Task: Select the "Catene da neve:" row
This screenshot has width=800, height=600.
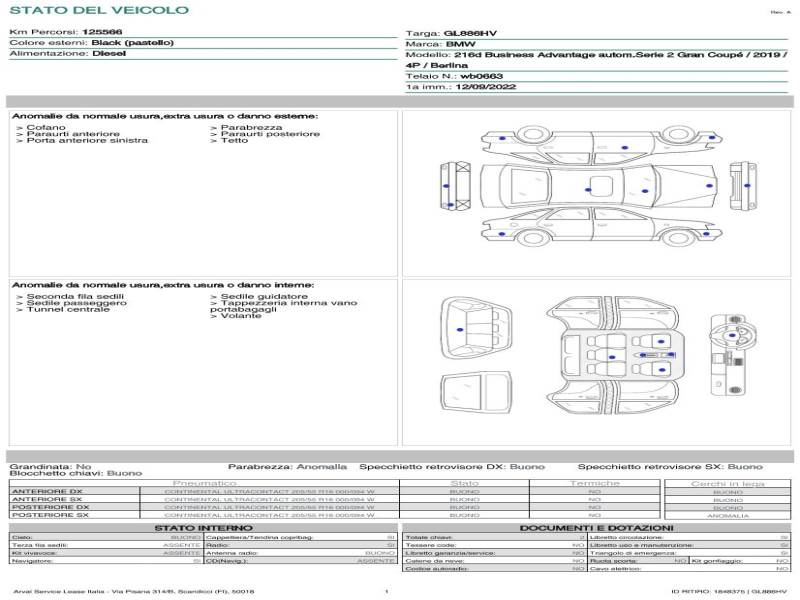Action: click(495, 561)
